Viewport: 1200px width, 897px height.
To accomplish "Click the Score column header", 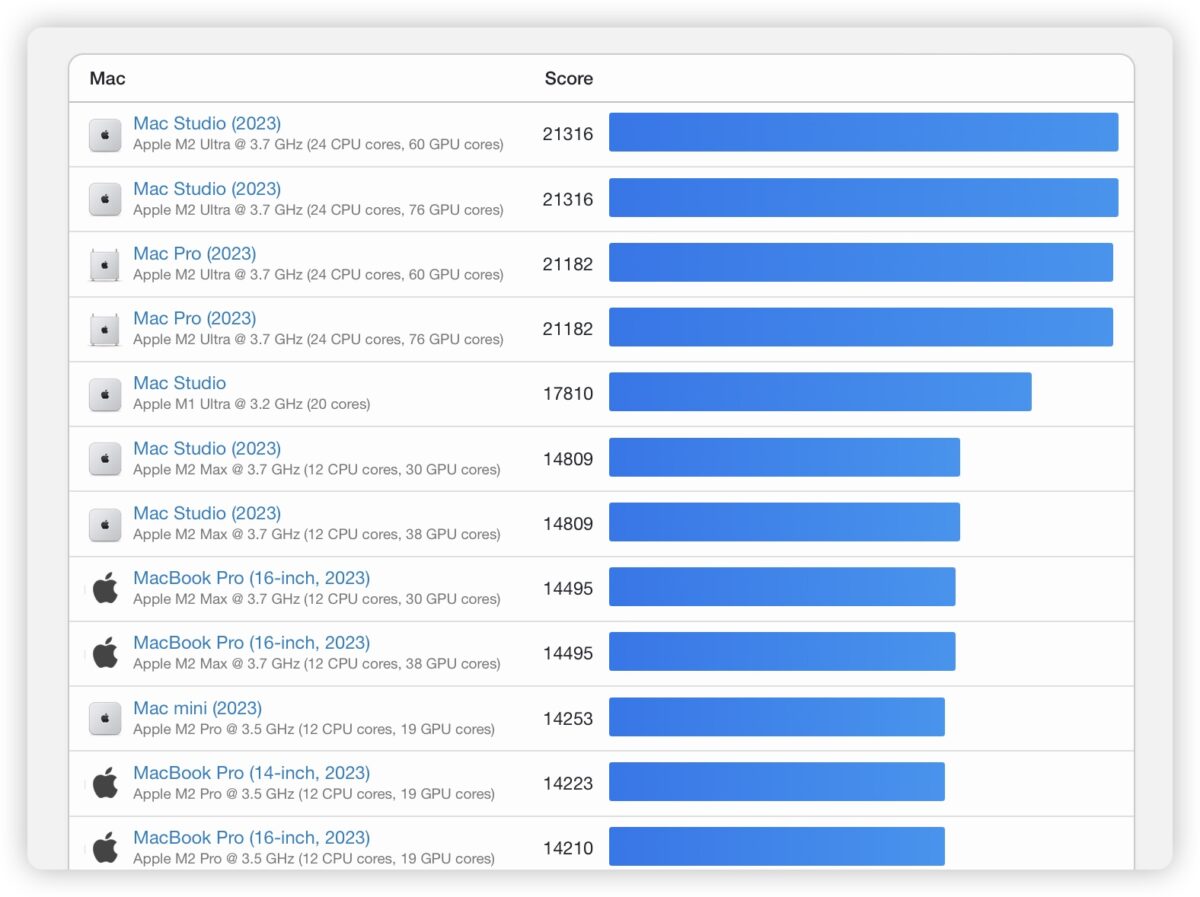I will pos(569,79).
